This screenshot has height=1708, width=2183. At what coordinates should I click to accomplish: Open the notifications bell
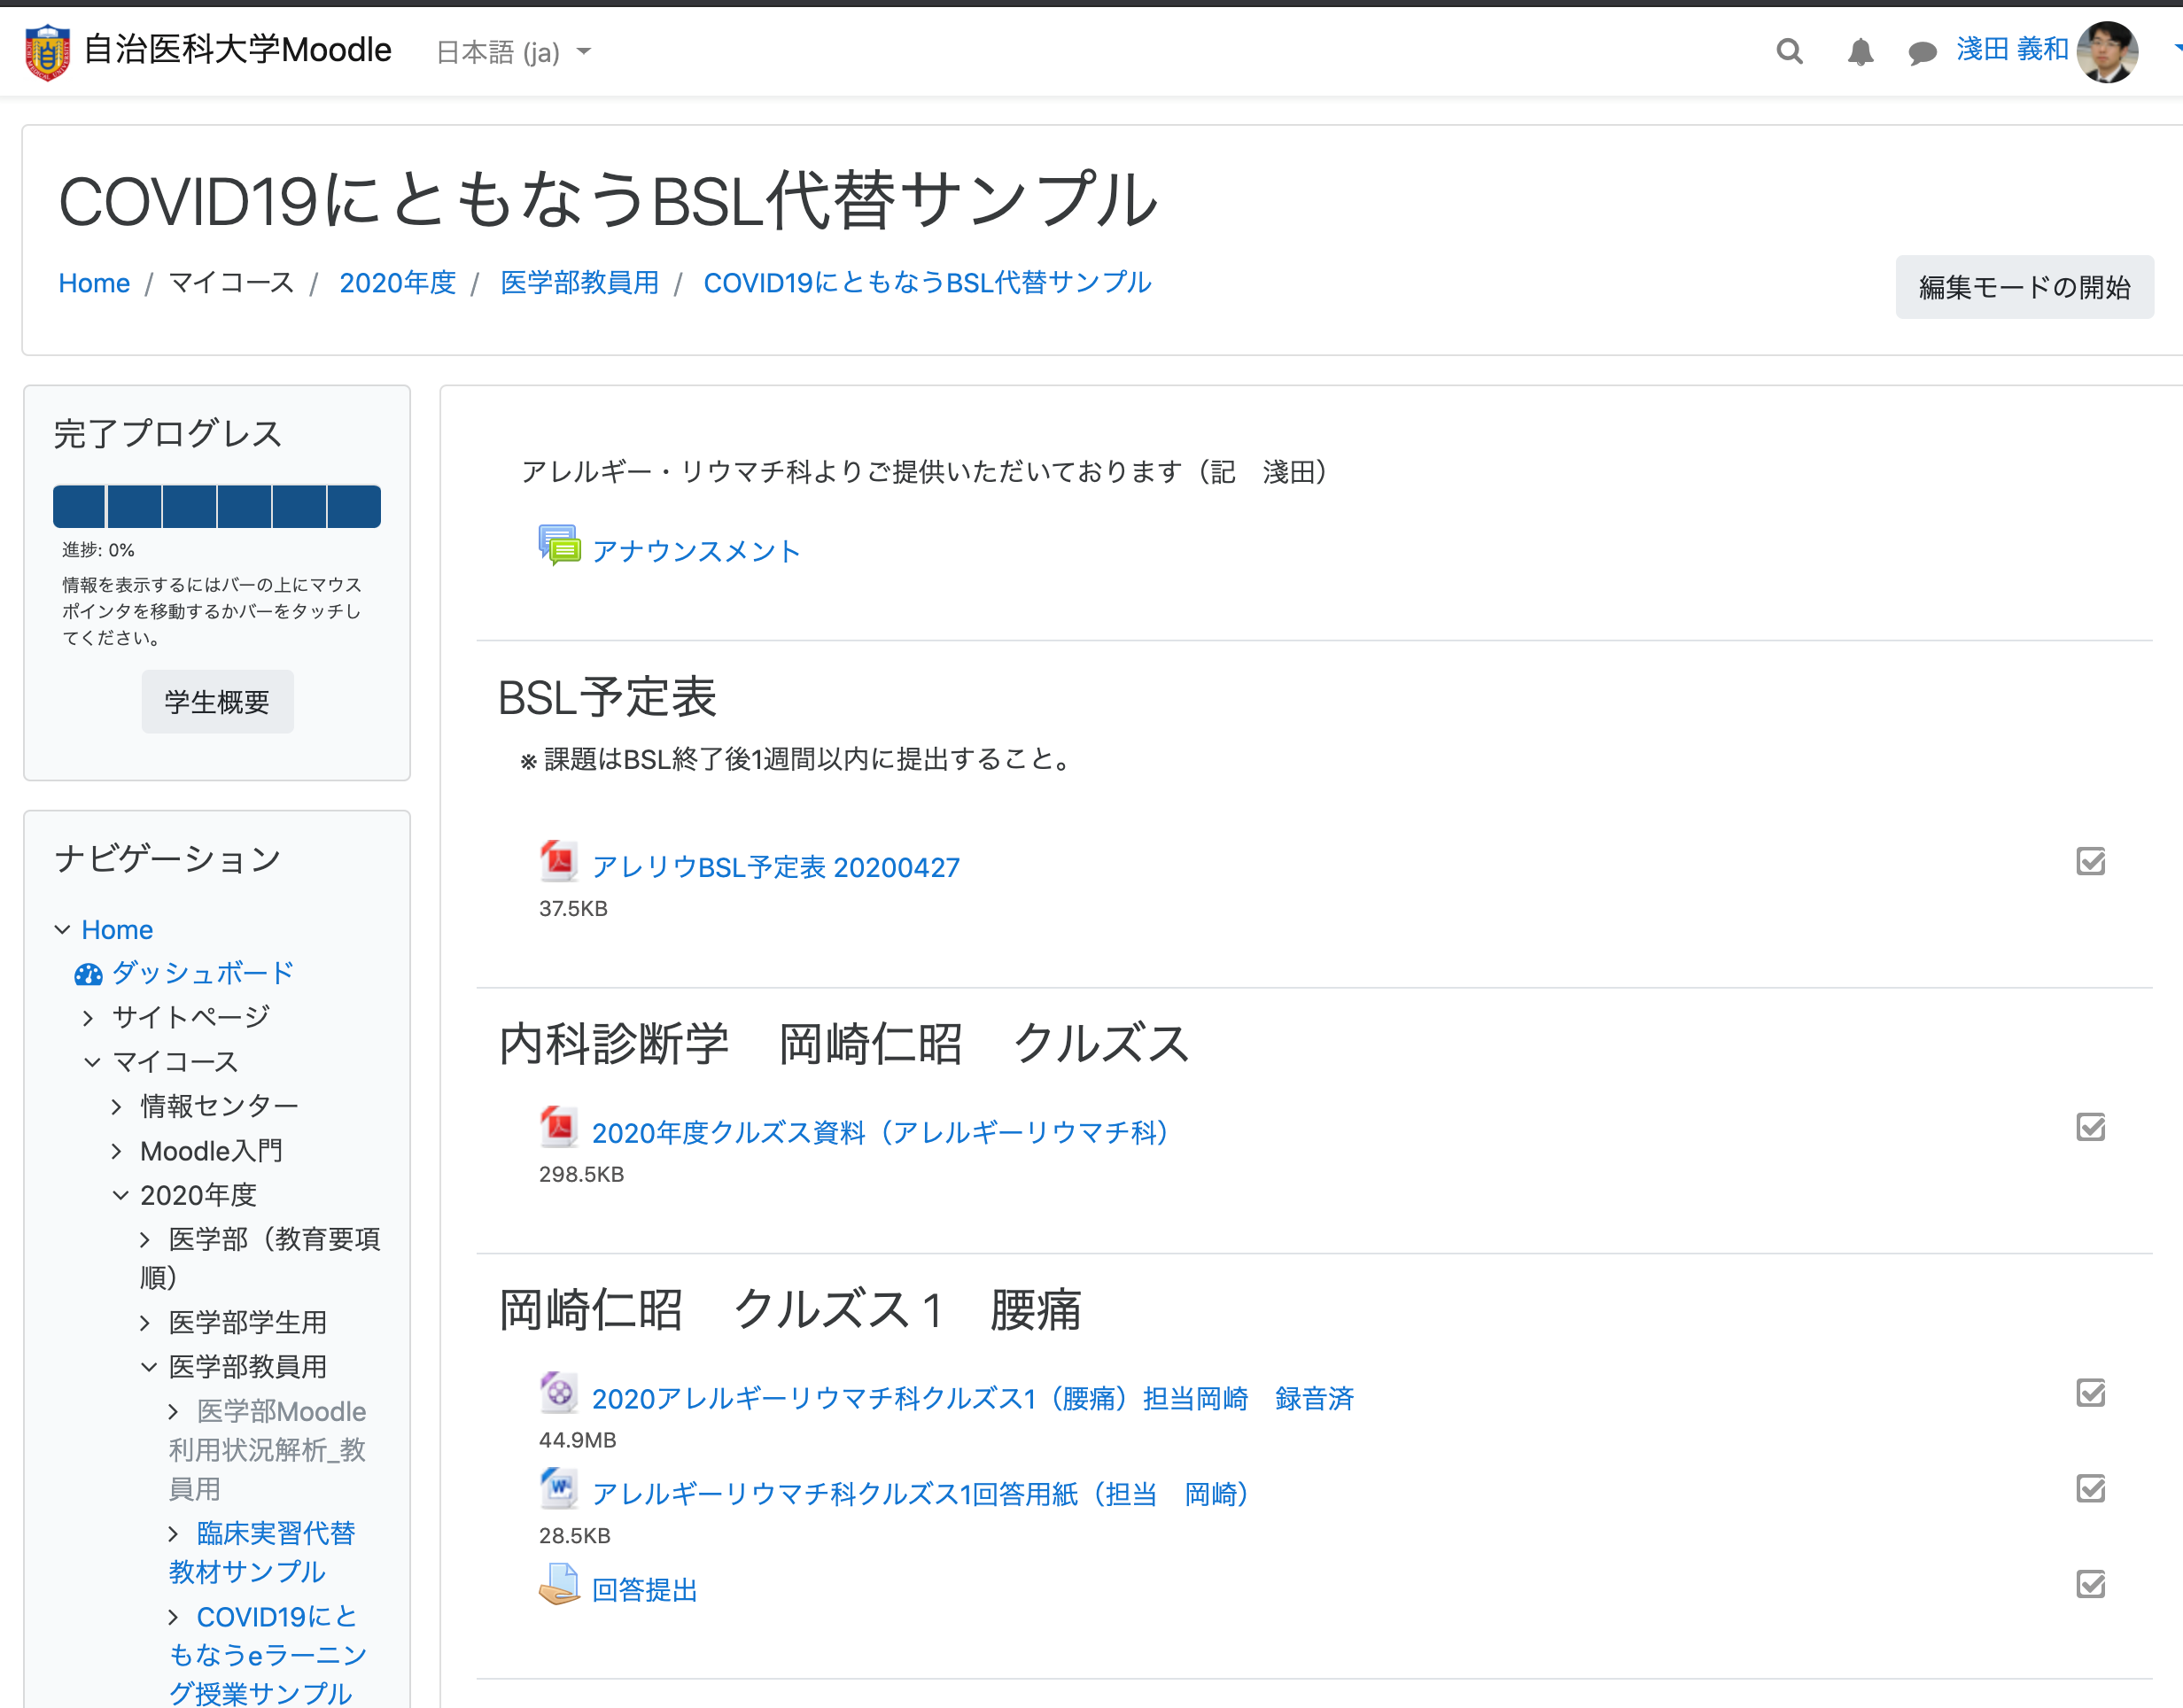(x=1859, y=51)
